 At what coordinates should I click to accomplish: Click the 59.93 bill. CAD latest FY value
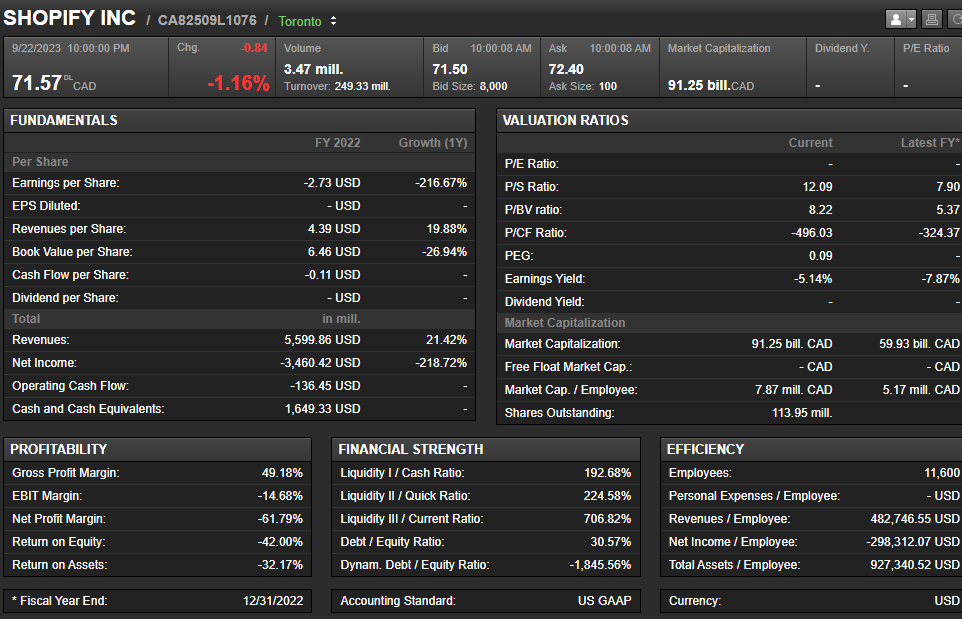coord(919,344)
